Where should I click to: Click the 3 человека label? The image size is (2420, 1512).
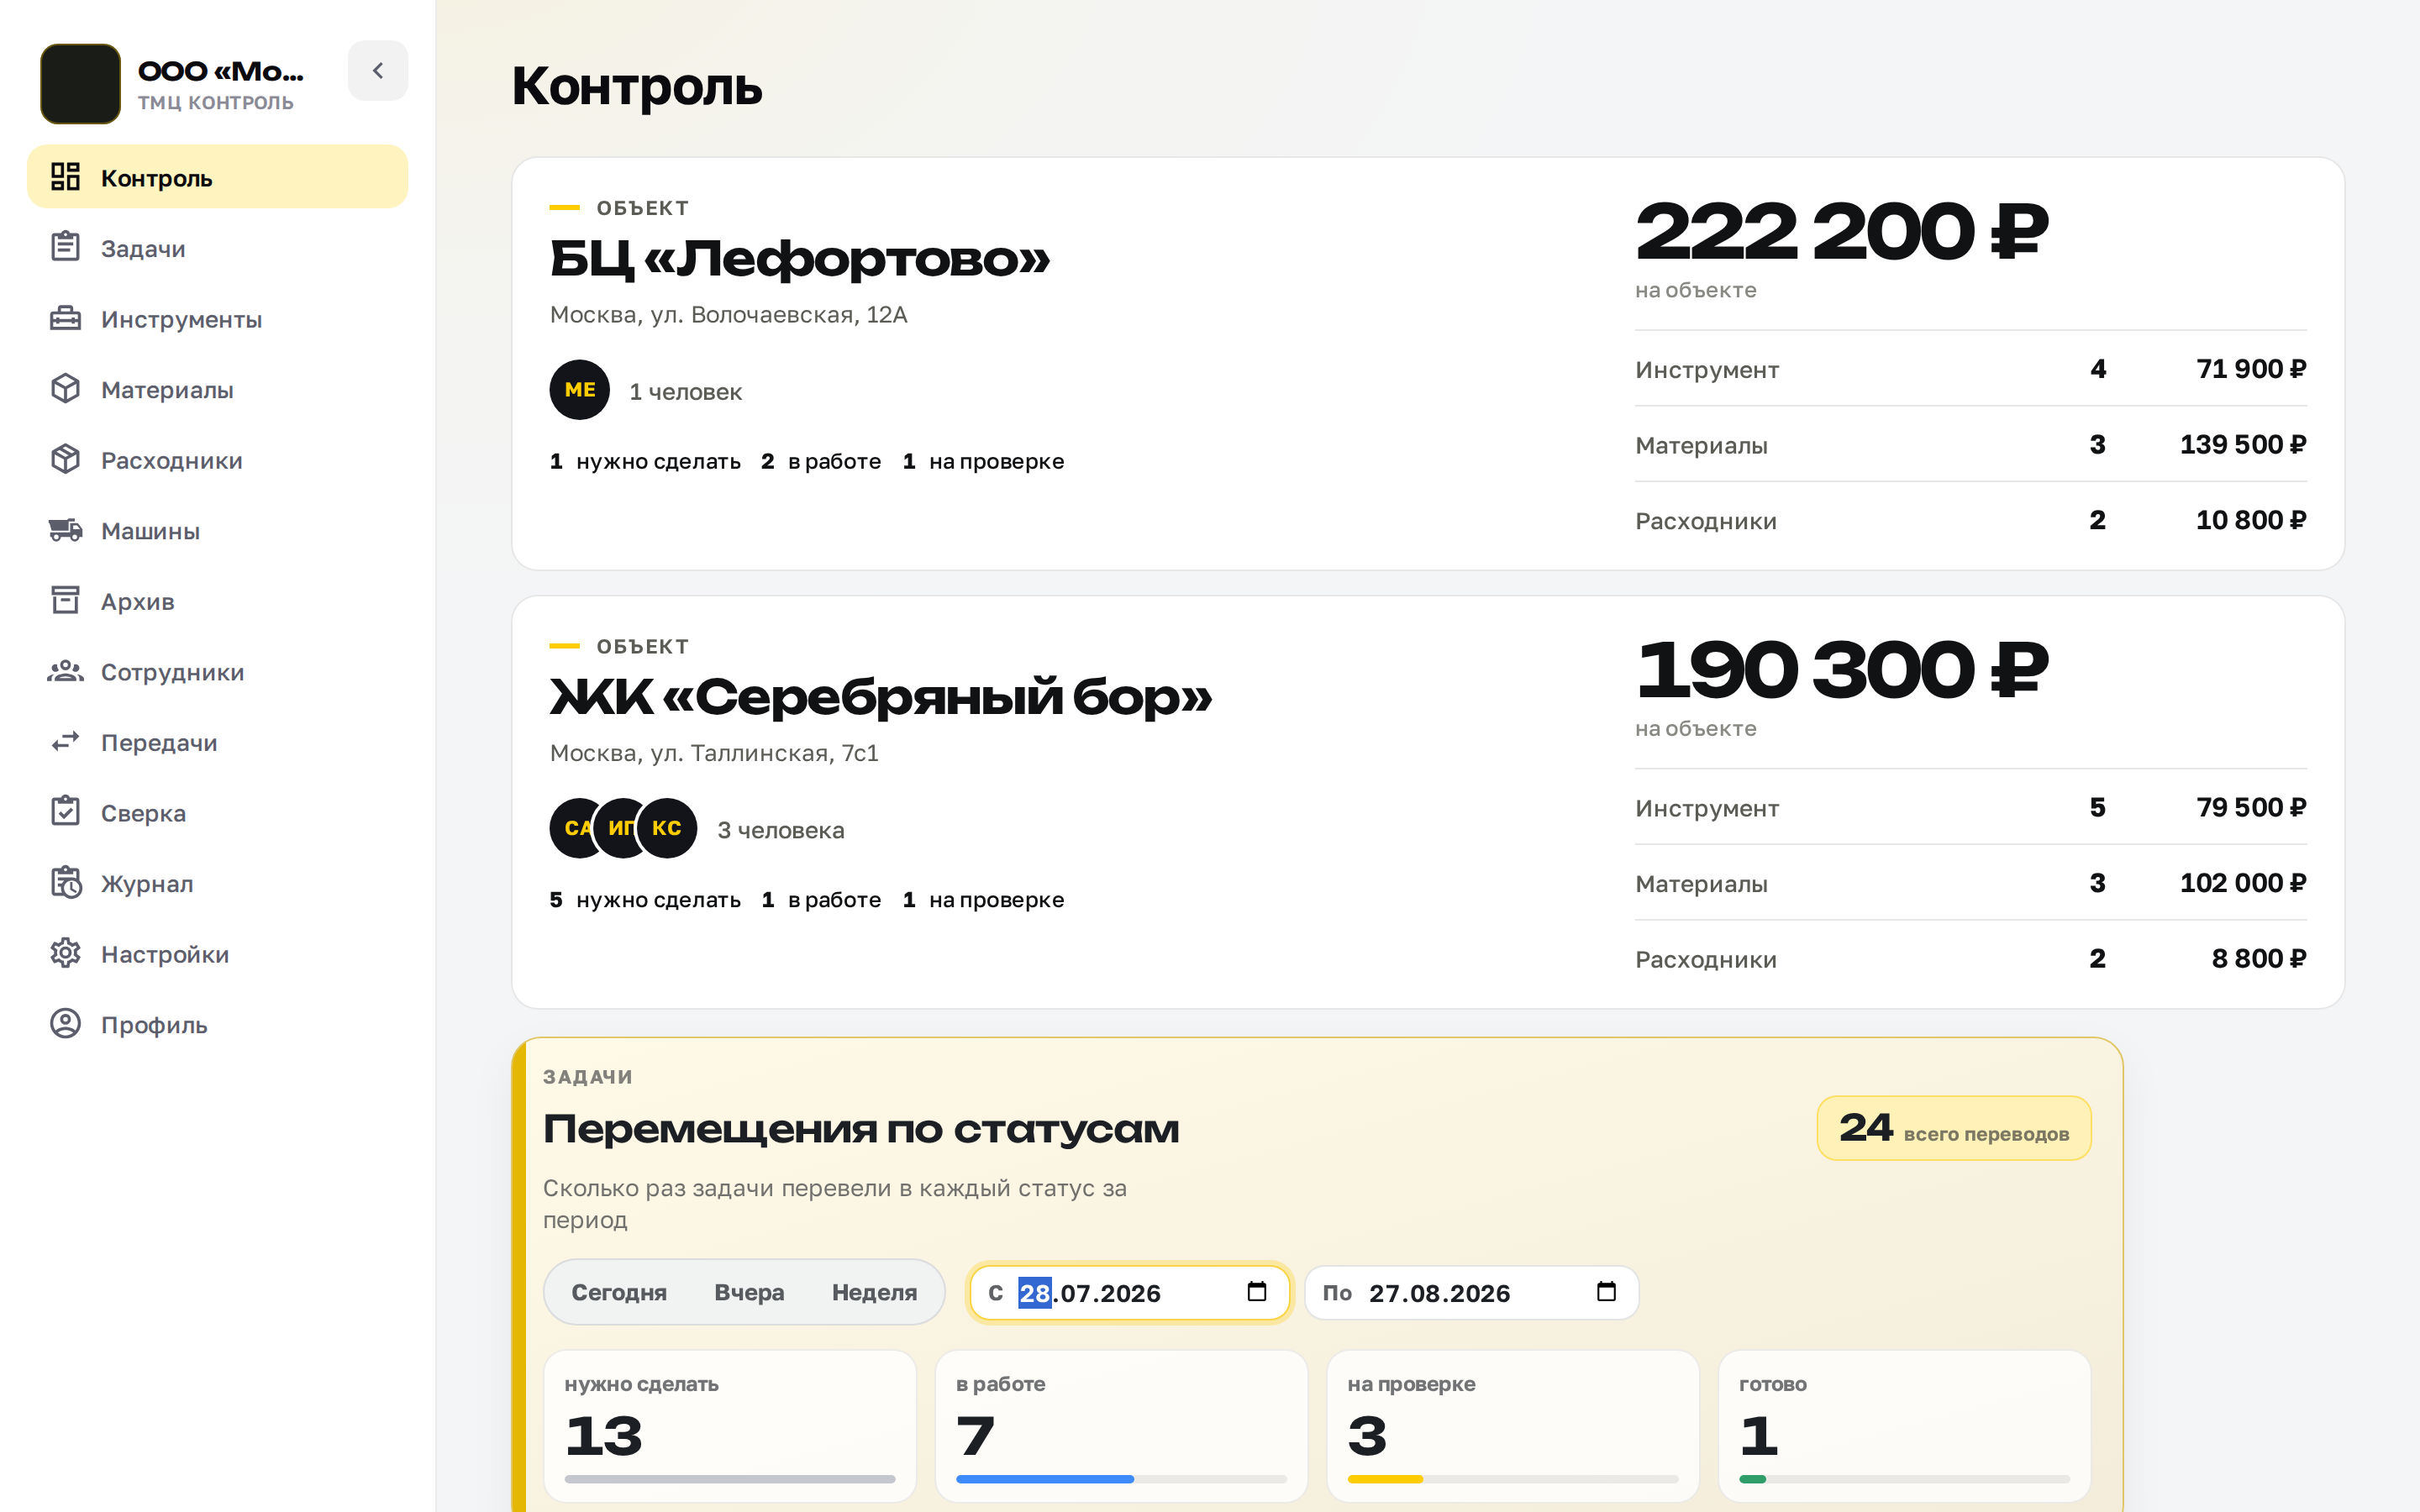click(x=781, y=830)
